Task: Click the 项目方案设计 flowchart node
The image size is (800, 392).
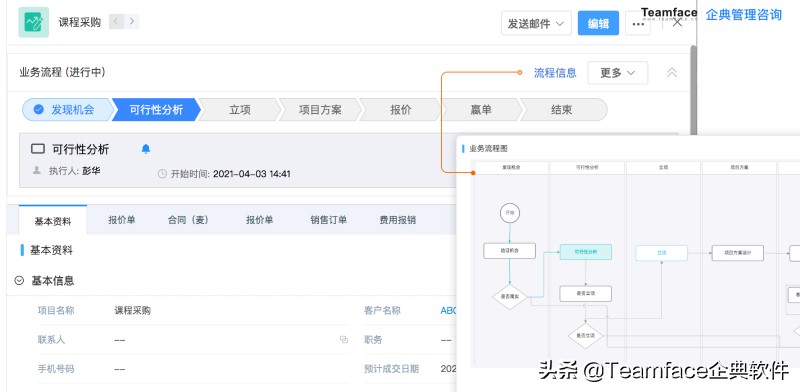Action: [x=738, y=253]
